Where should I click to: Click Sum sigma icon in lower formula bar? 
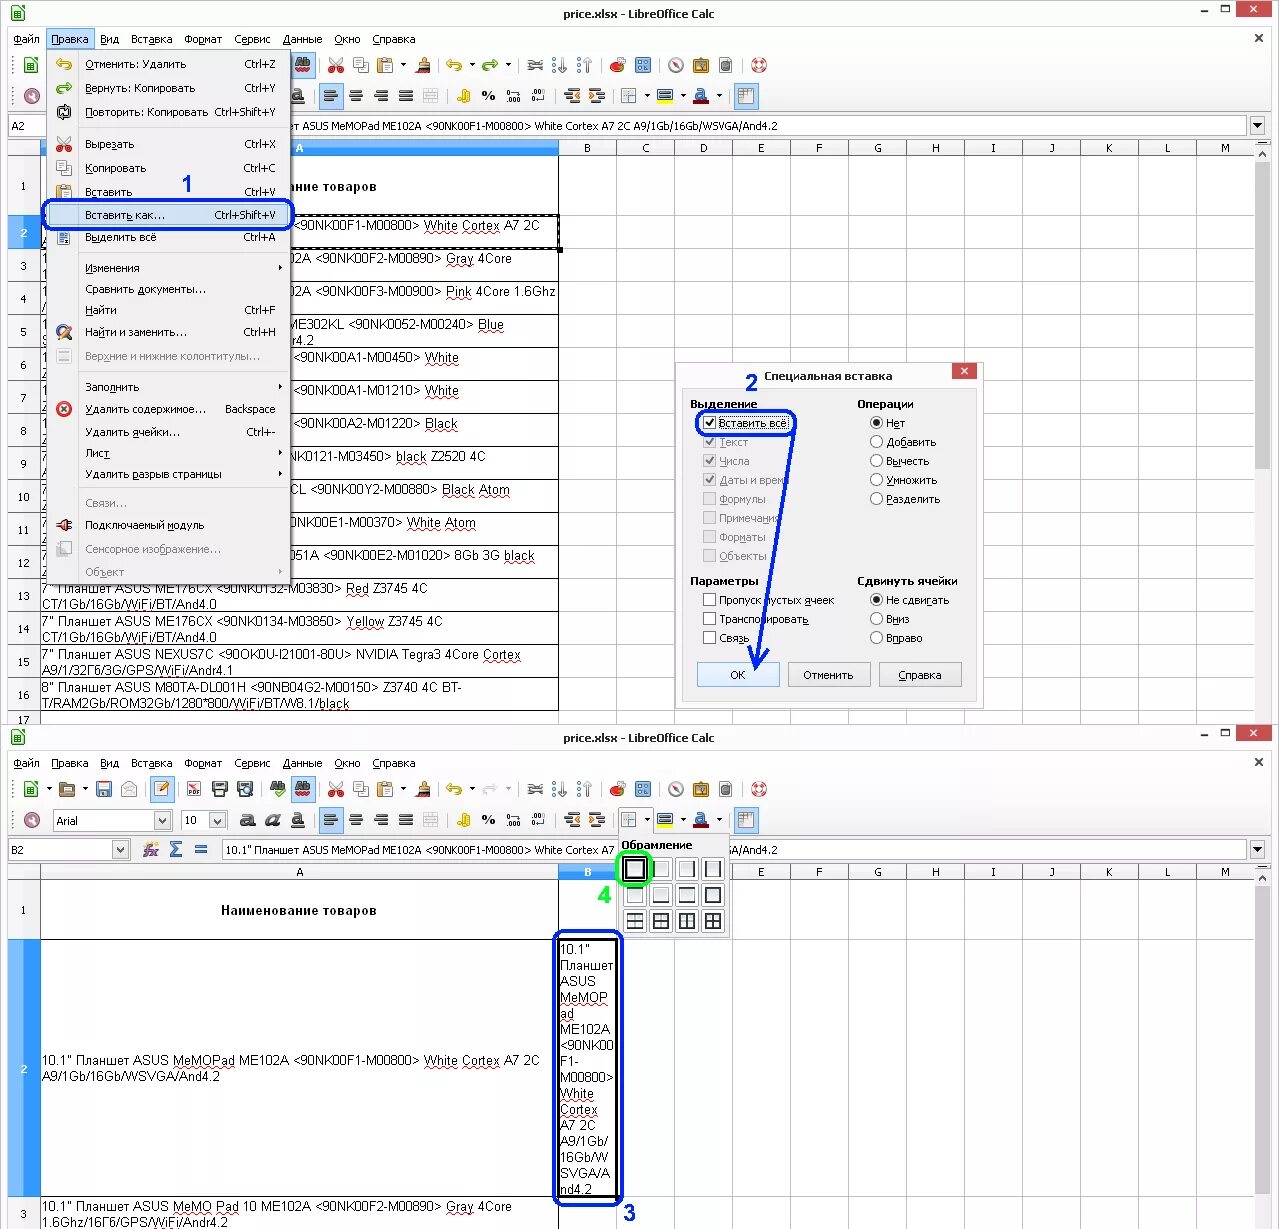click(x=176, y=849)
